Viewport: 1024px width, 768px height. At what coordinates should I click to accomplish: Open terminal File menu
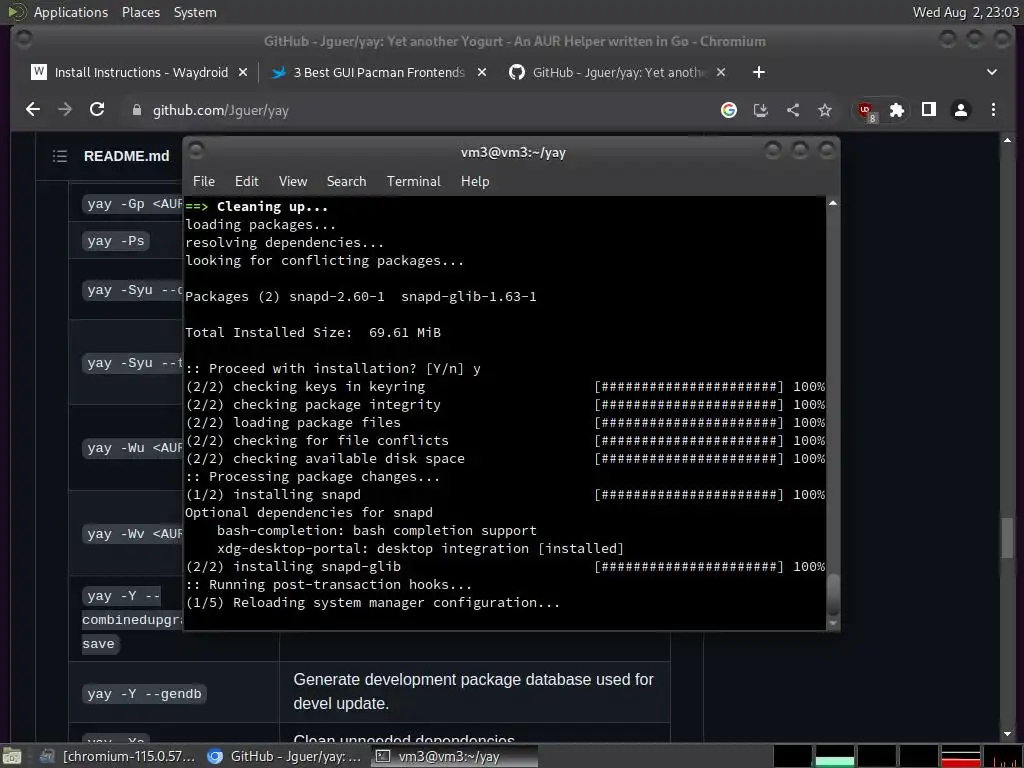click(204, 182)
